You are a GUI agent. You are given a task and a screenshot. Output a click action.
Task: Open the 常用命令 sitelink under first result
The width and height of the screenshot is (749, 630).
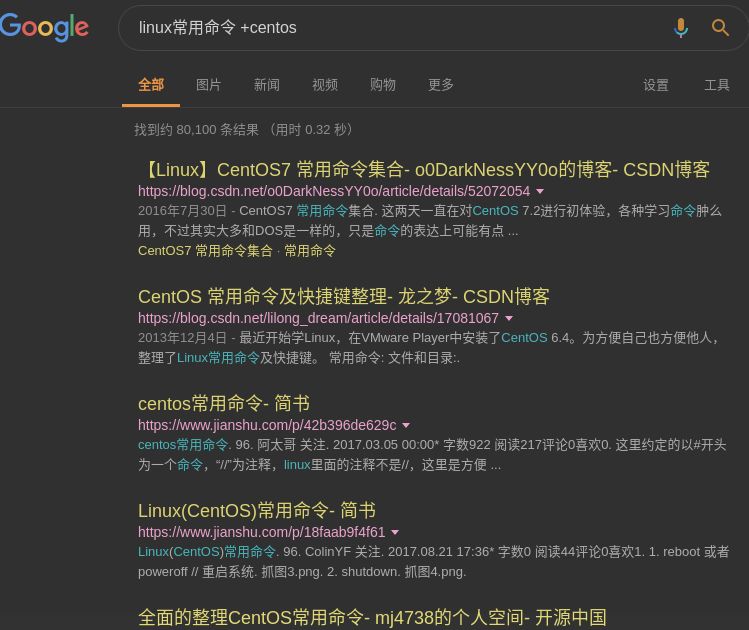point(310,251)
